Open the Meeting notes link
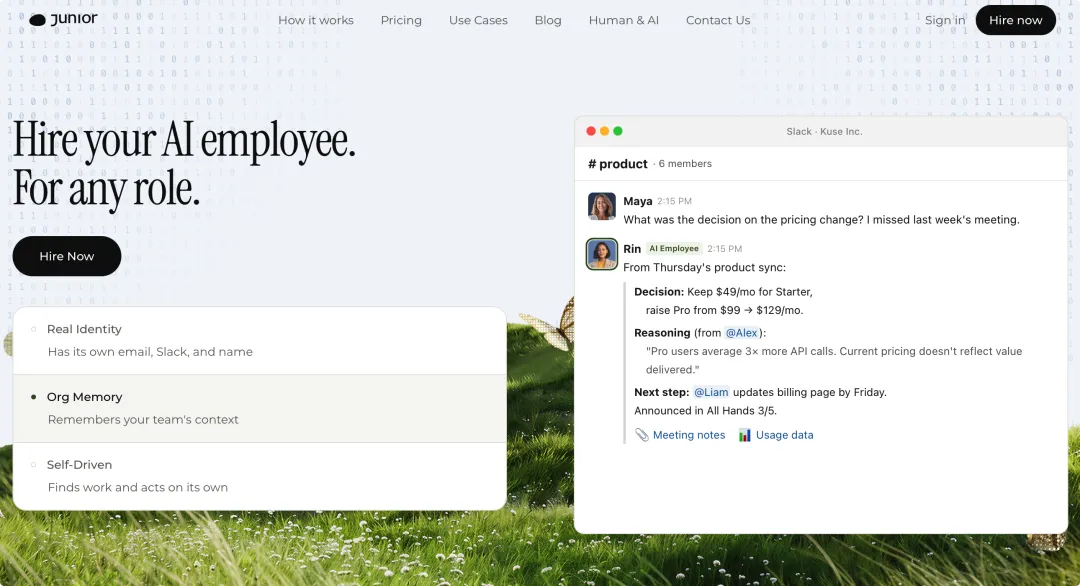Image resolution: width=1080 pixels, height=586 pixels. coord(689,435)
